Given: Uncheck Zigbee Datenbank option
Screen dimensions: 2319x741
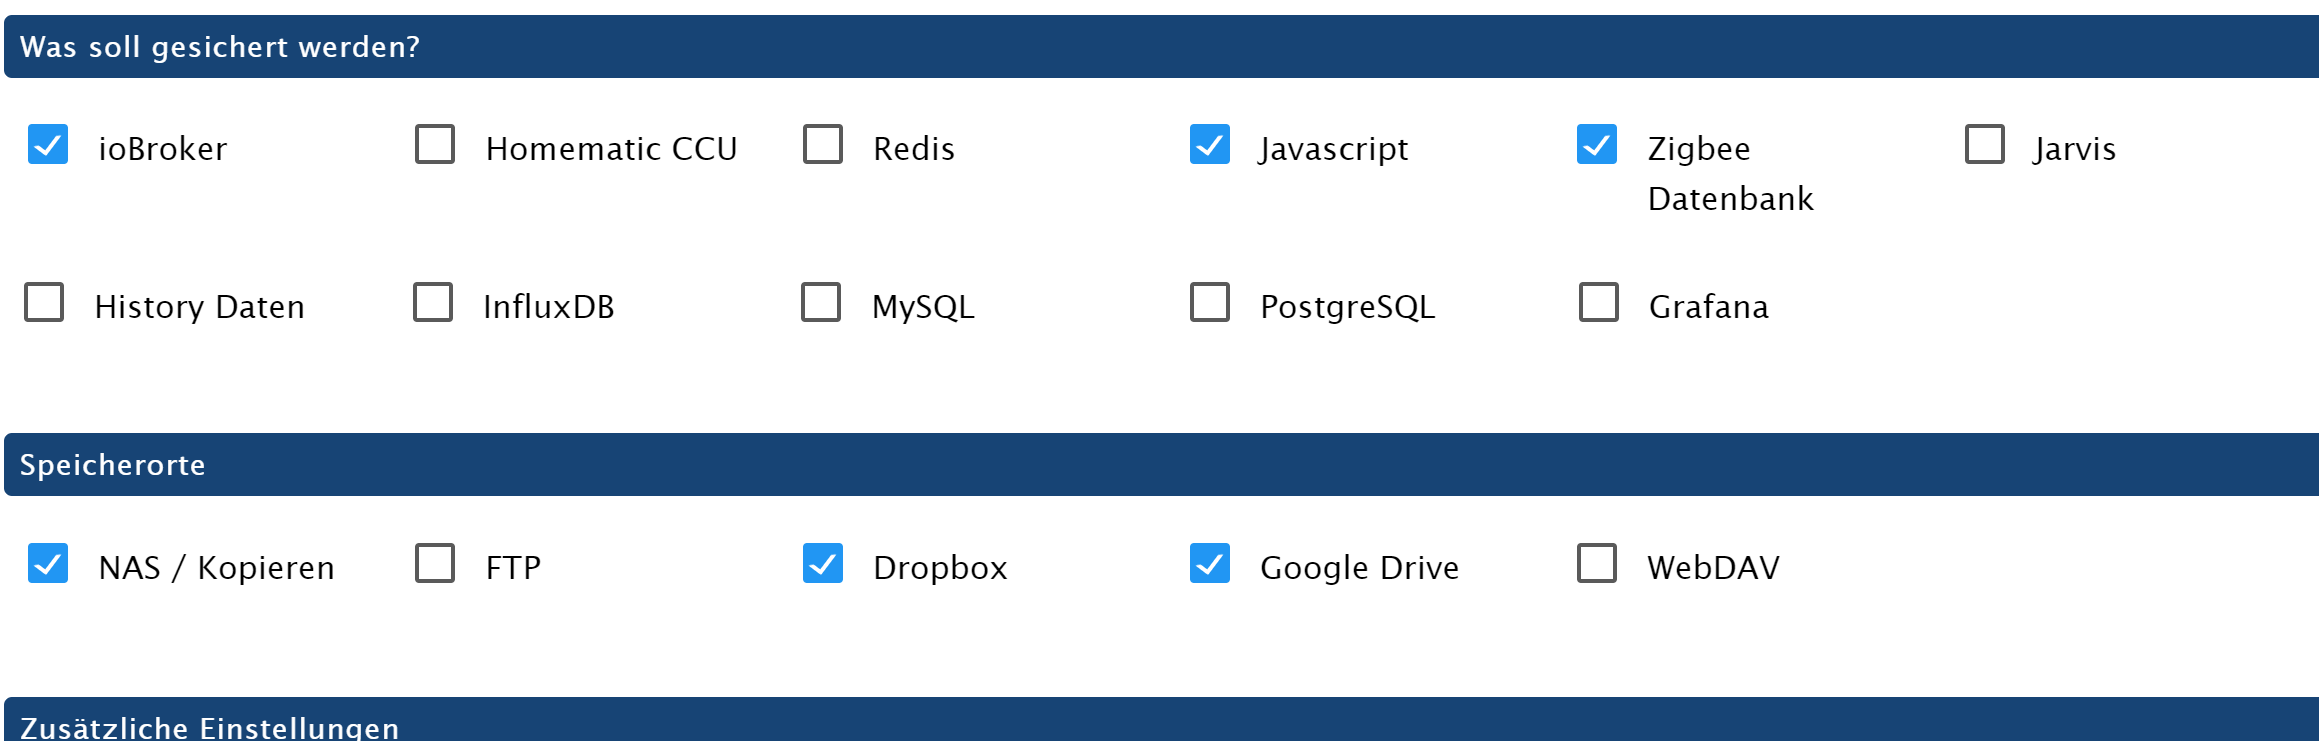Looking at the screenshot, I should coord(1597,144).
